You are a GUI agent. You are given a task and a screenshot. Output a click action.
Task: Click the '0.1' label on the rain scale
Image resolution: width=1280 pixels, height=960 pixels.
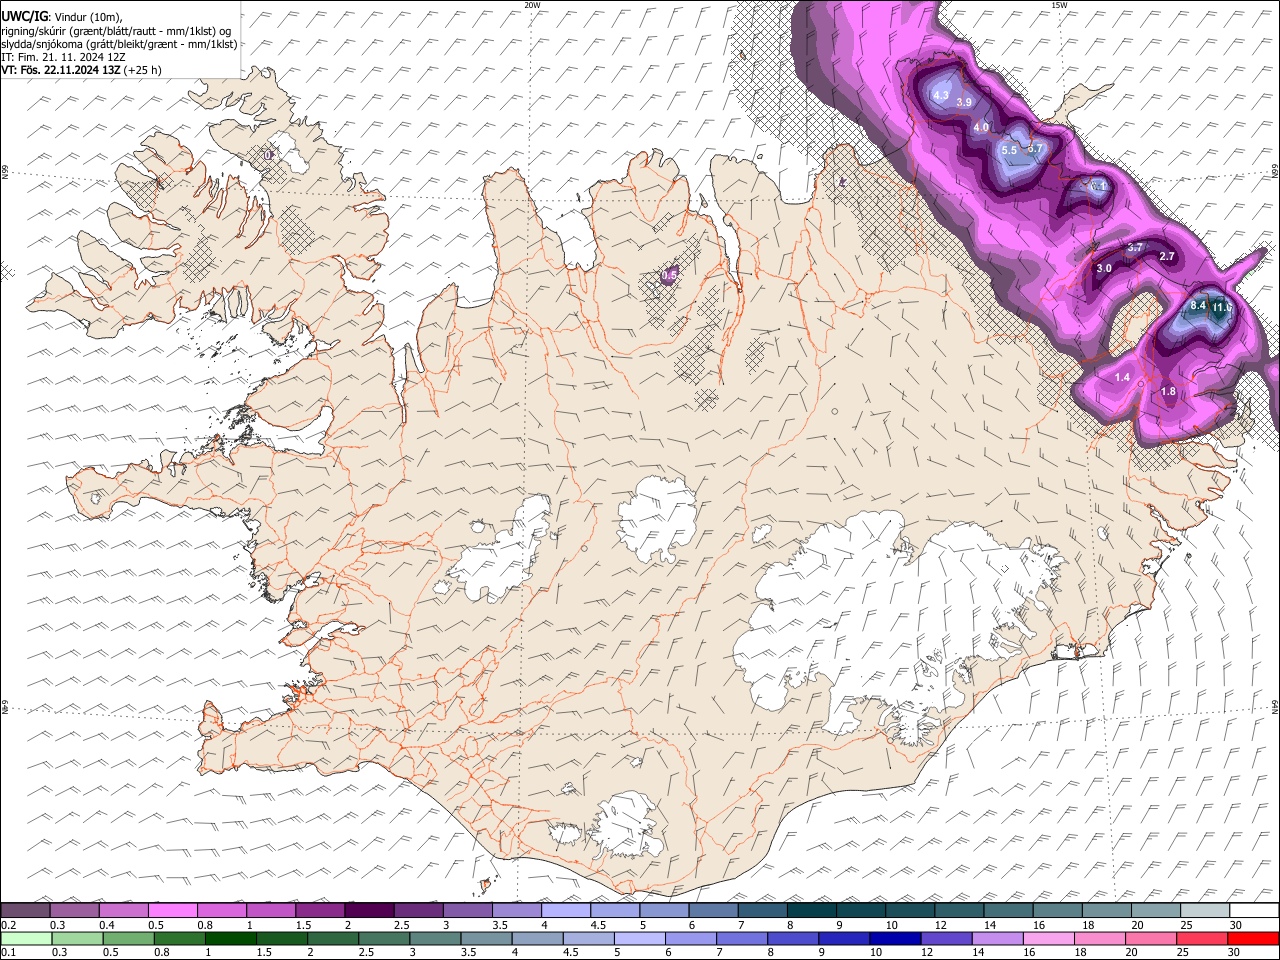[x=8, y=953]
